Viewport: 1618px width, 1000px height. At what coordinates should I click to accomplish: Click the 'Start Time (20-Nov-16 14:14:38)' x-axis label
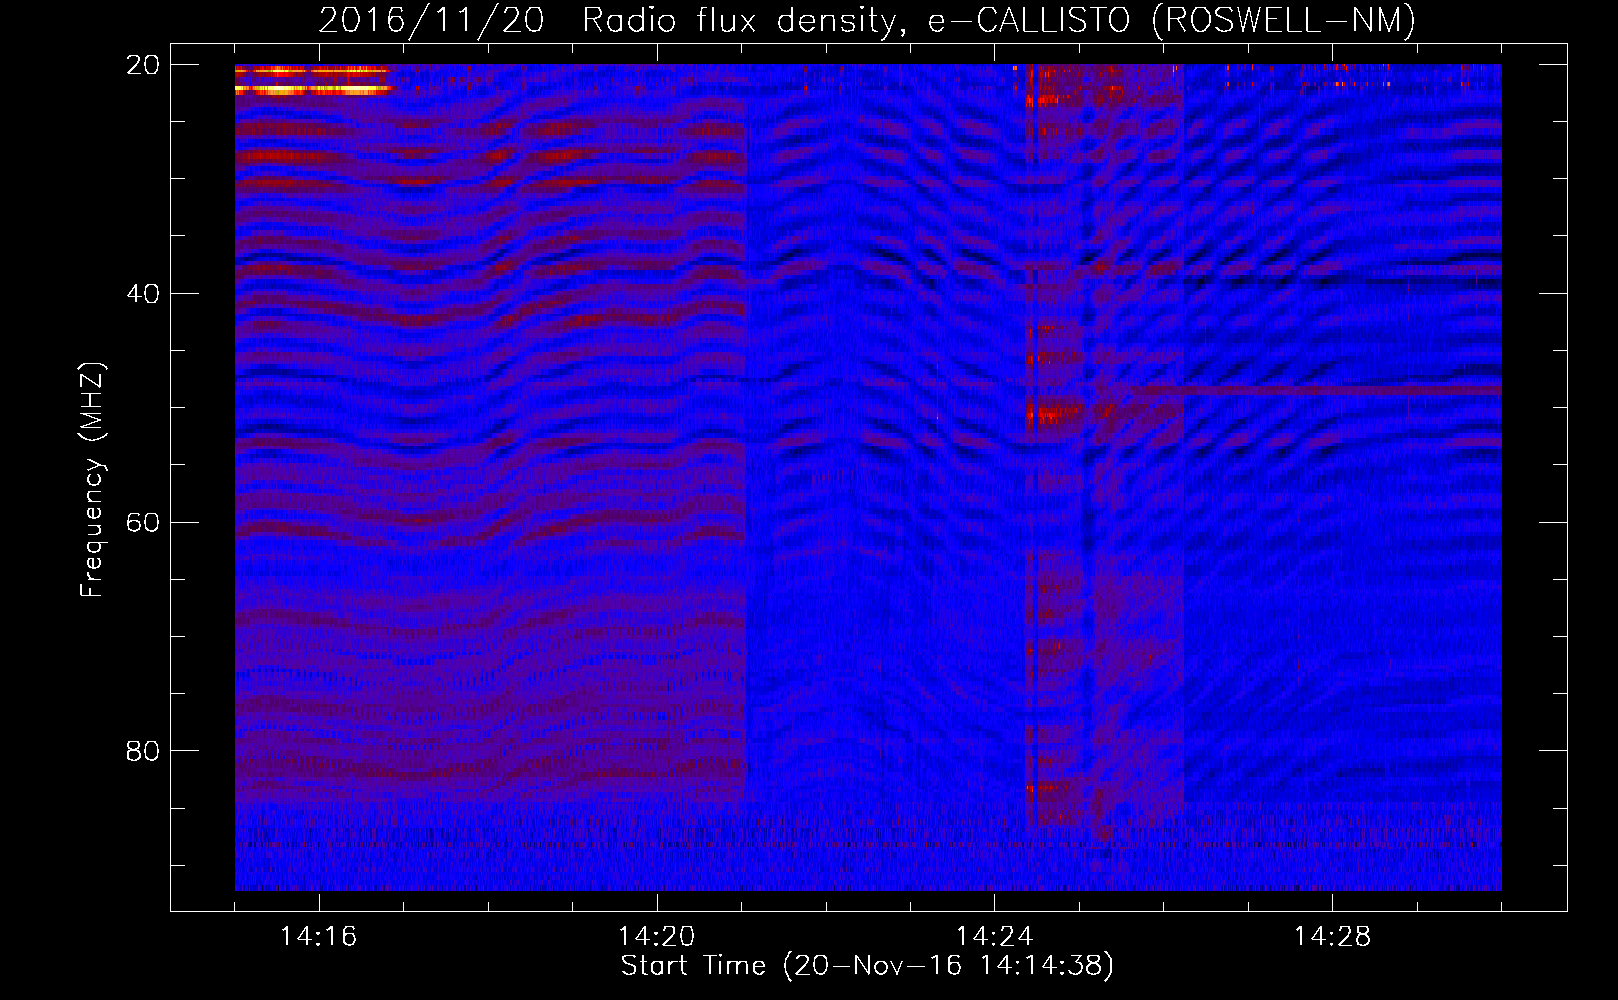point(867,966)
